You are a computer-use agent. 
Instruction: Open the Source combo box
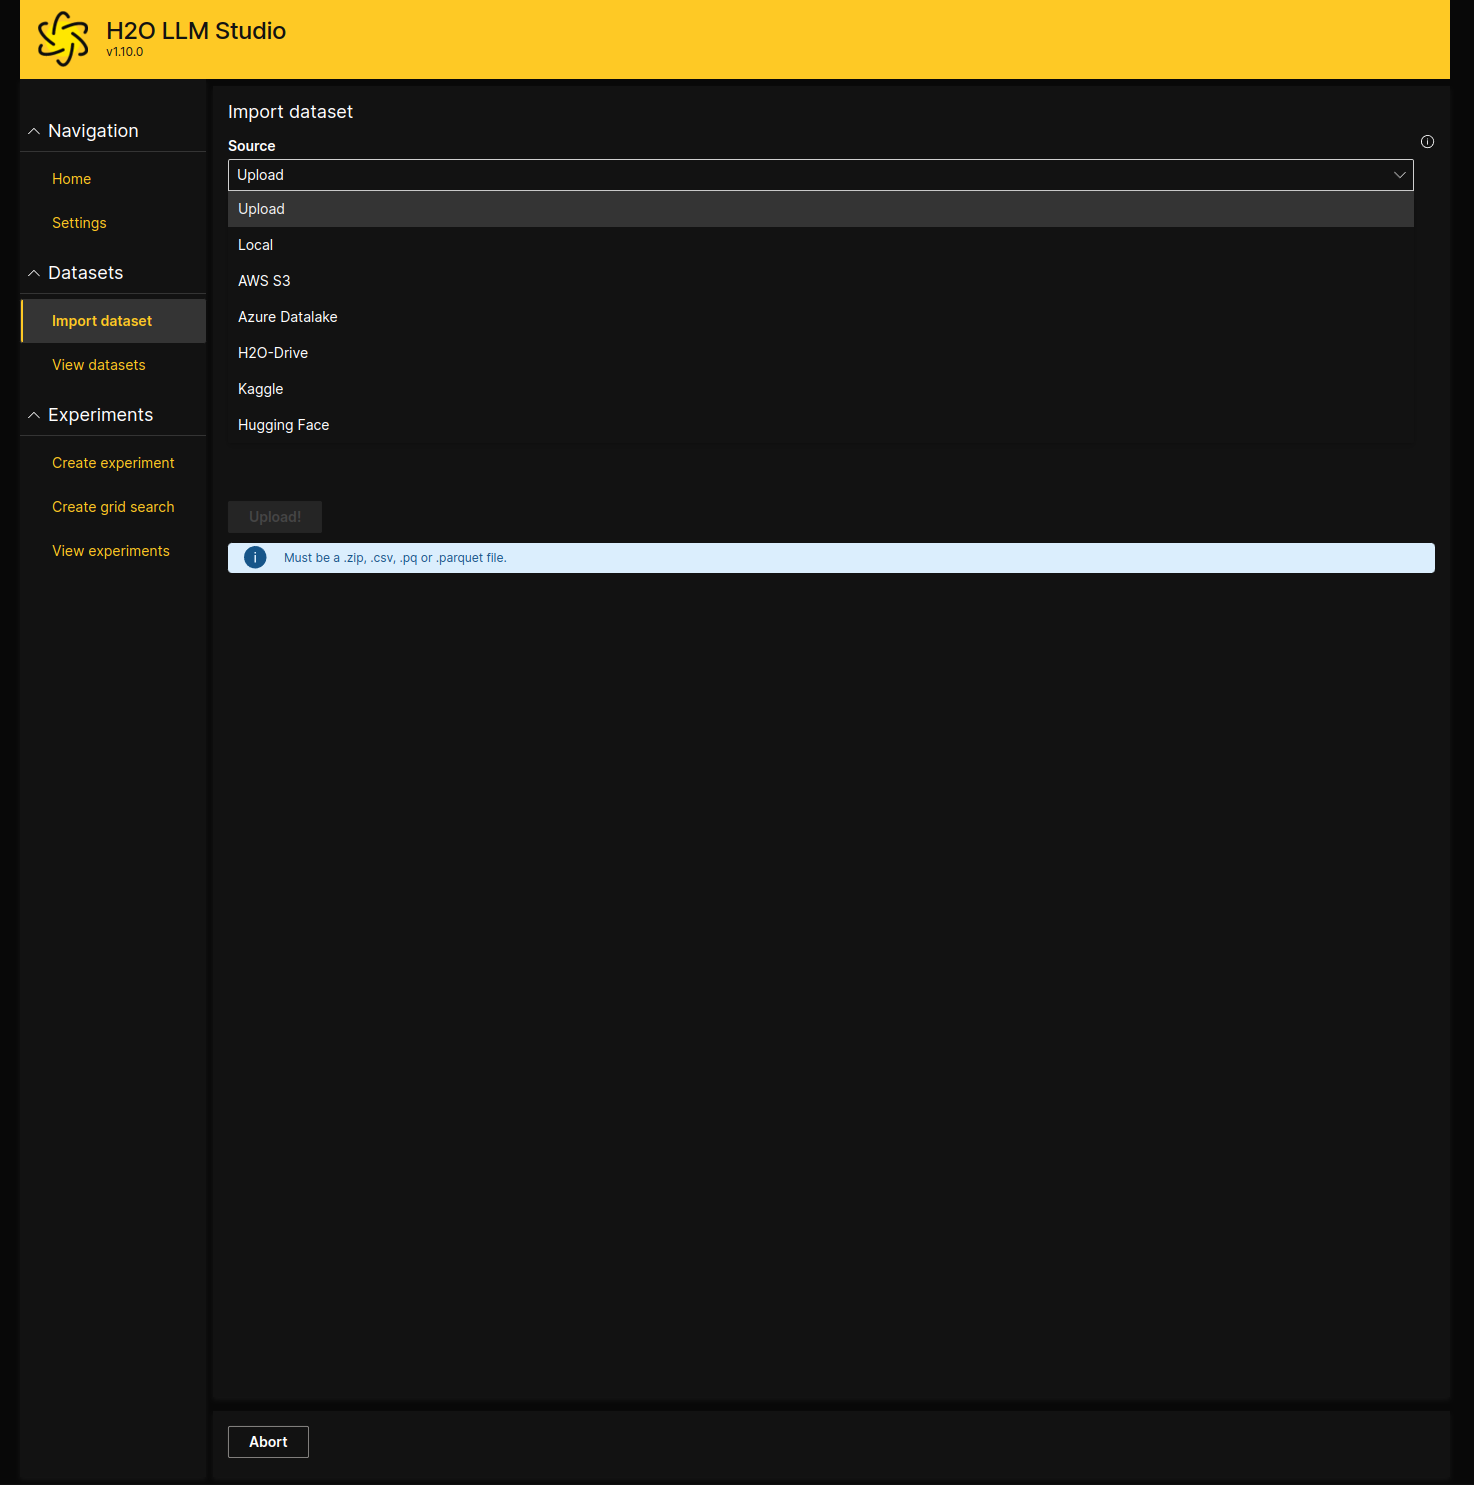pos(820,175)
